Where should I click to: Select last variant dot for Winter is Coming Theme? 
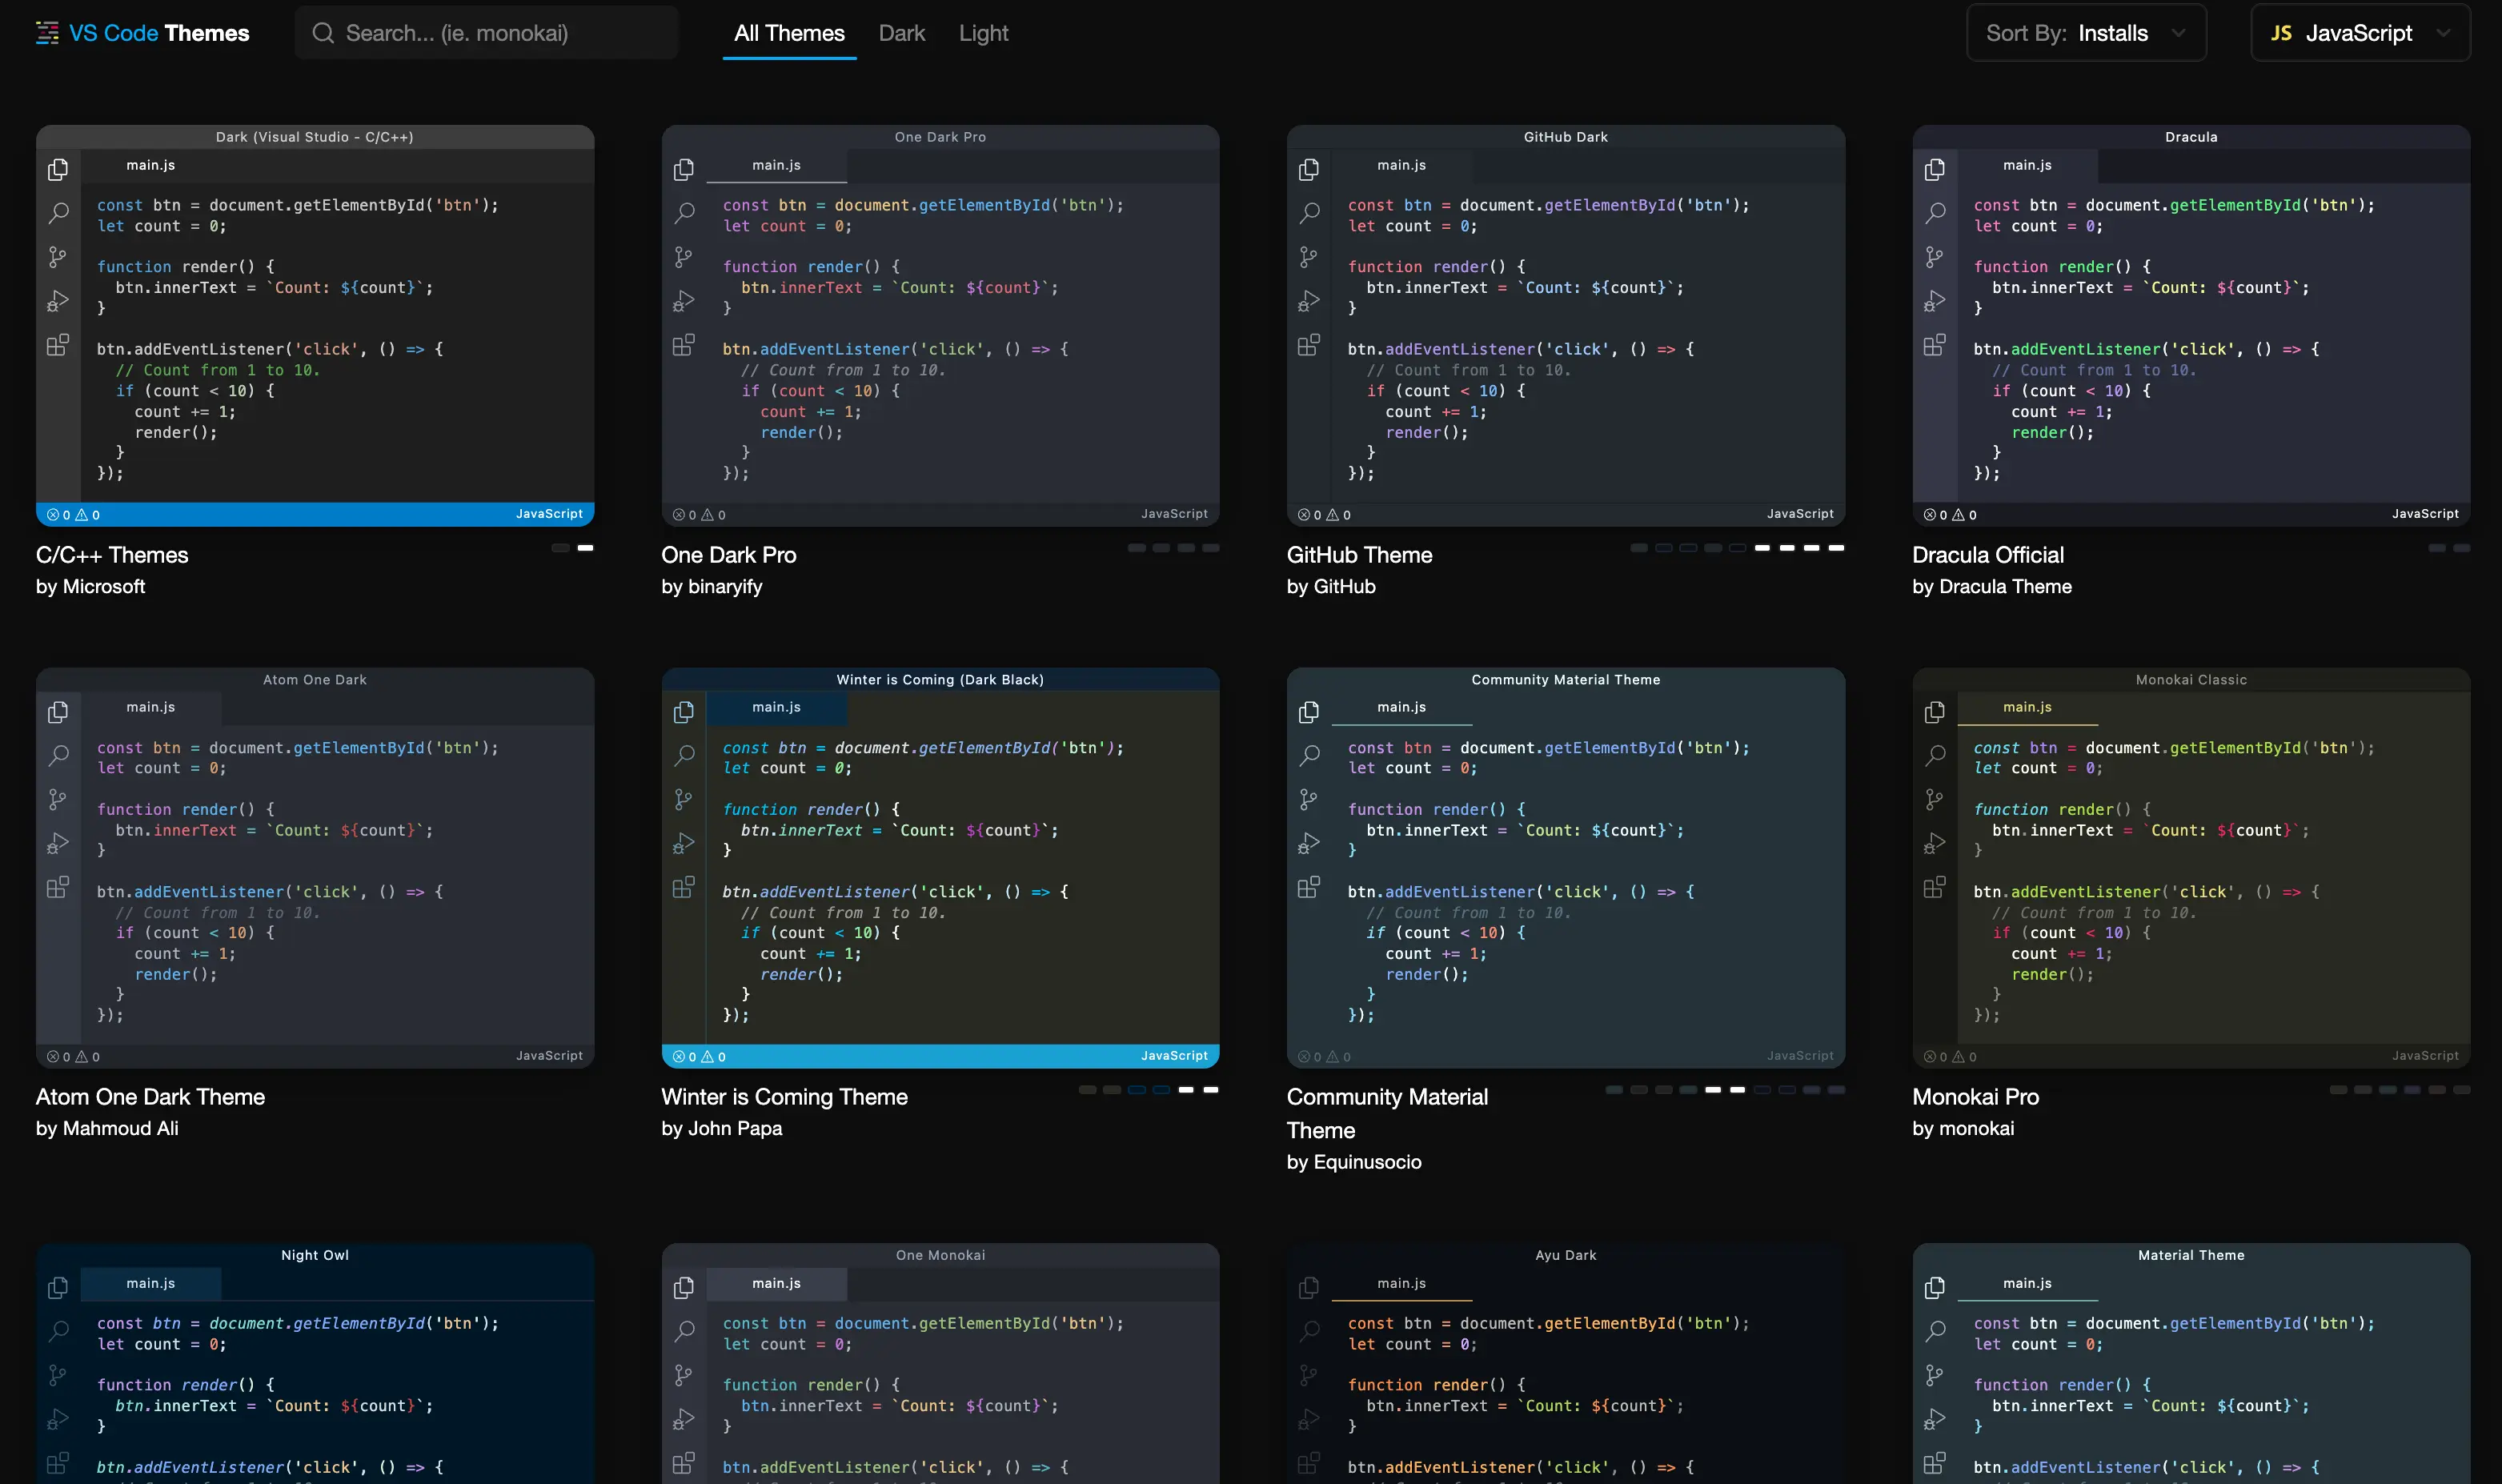pyautogui.click(x=1211, y=1090)
